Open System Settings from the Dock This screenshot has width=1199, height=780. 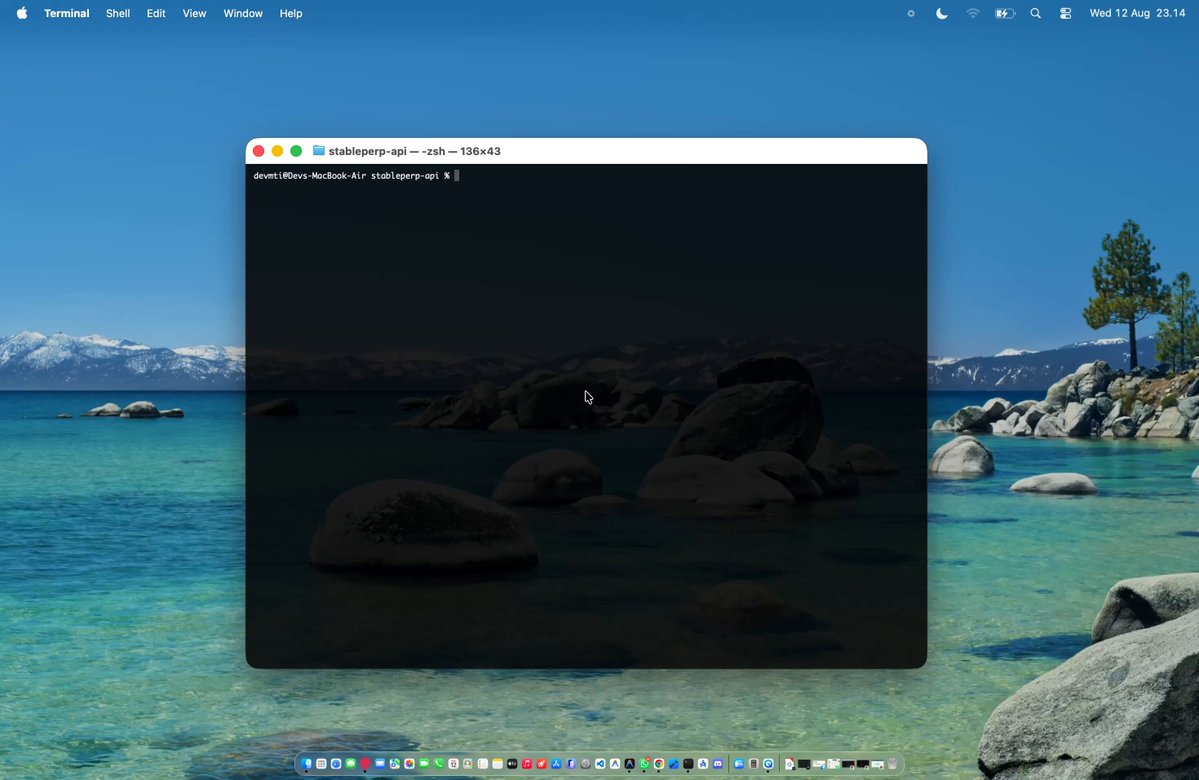click(x=586, y=763)
